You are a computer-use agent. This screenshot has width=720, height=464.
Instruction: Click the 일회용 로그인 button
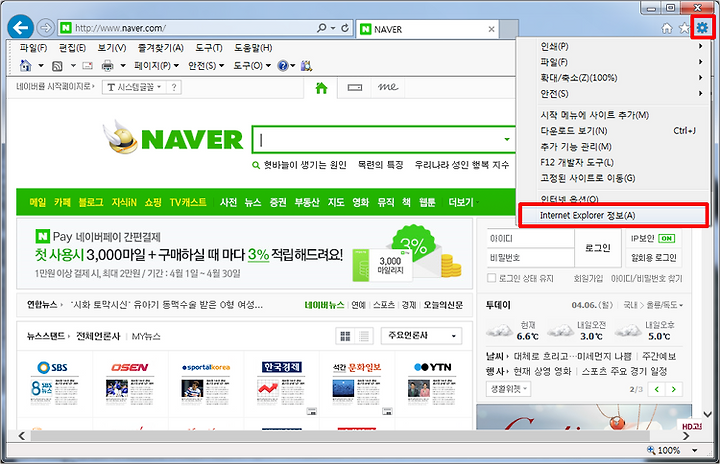653,258
